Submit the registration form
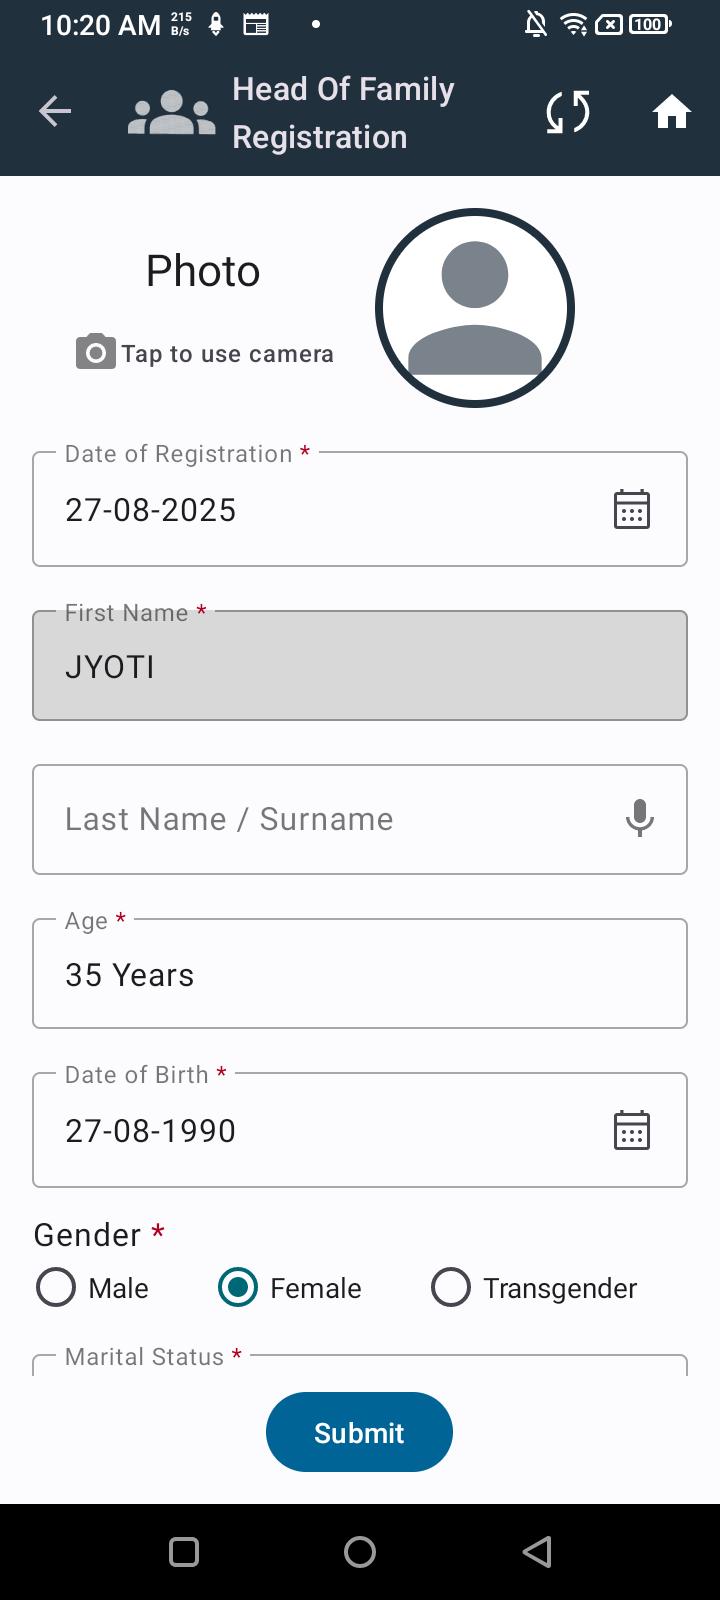This screenshot has width=720, height=1600. [359, 1432]
